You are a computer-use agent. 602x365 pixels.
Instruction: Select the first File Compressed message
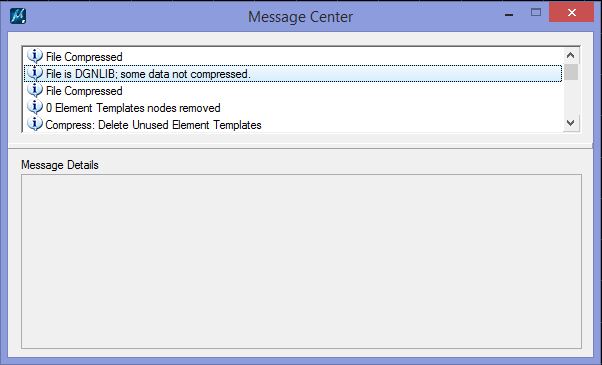point(293,56)
